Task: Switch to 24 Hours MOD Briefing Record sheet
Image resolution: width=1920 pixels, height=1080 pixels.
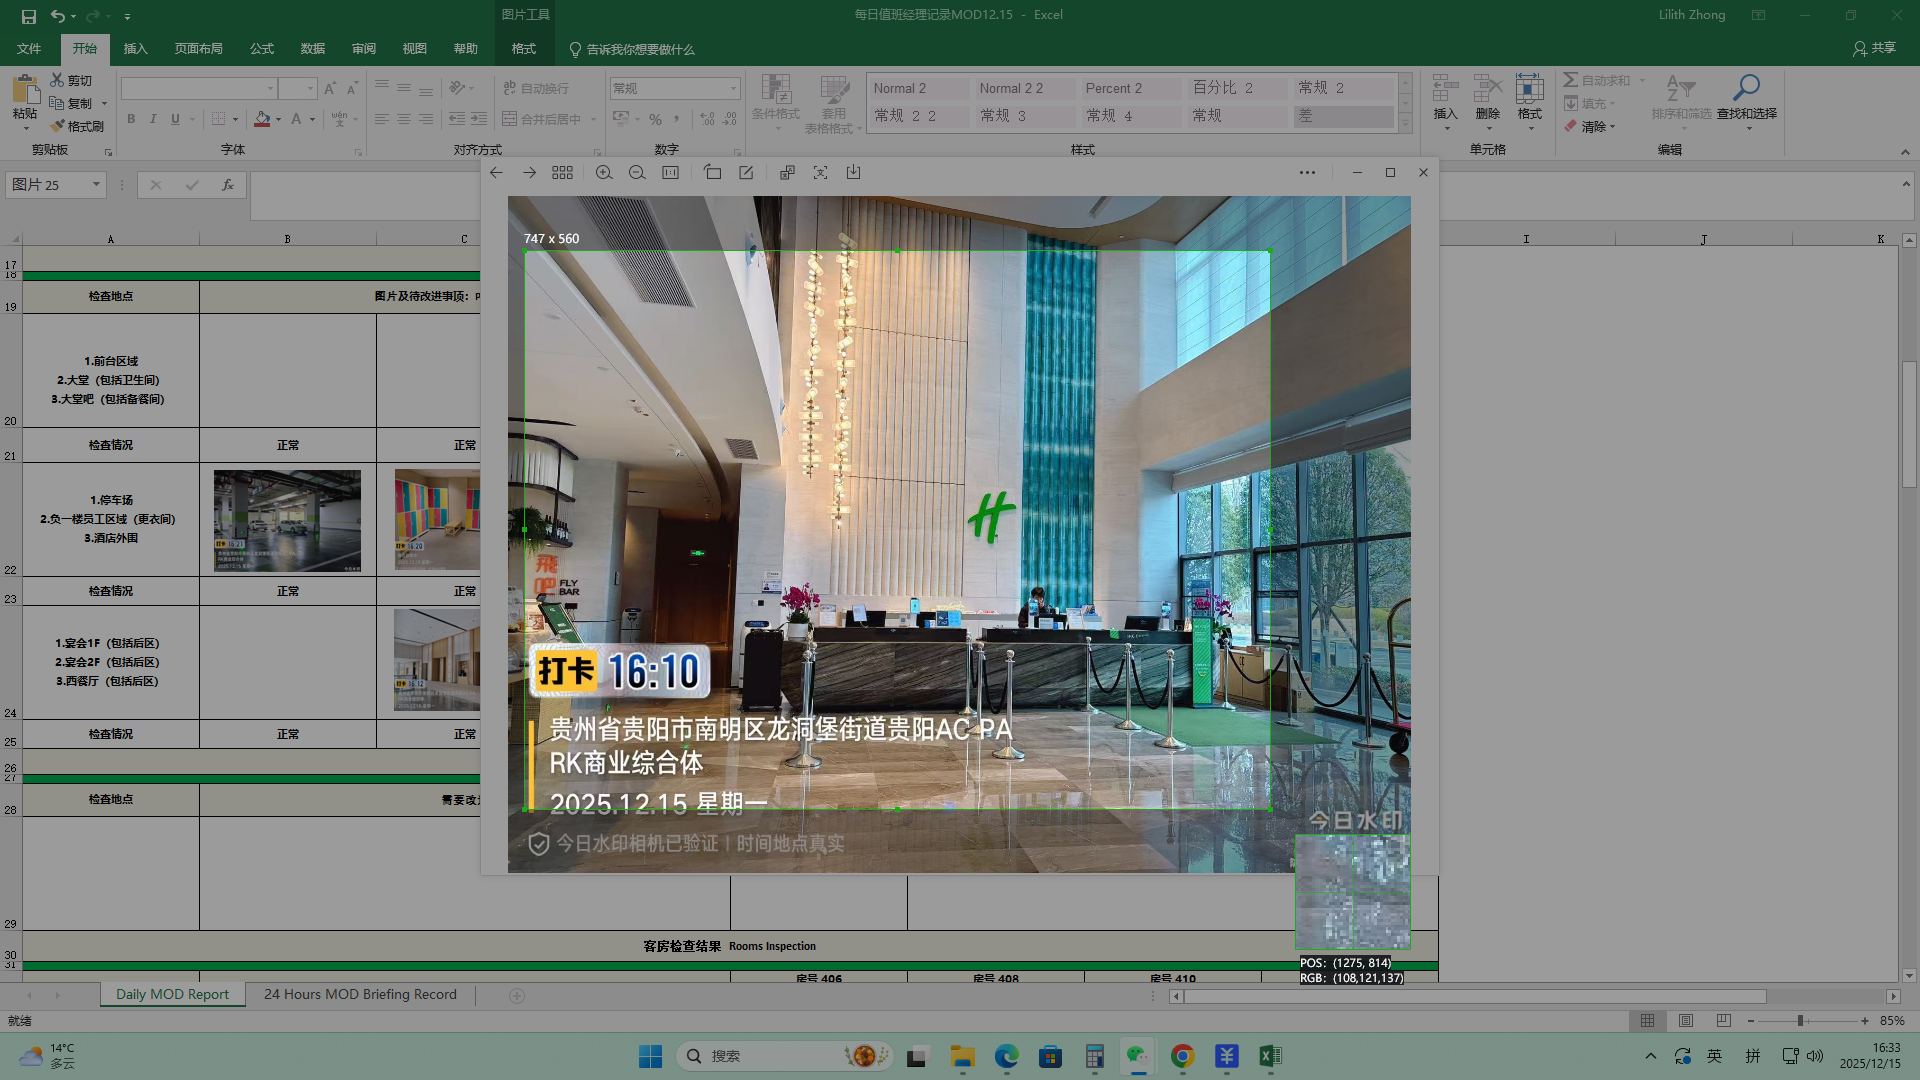Action: (x=360, y=995)
